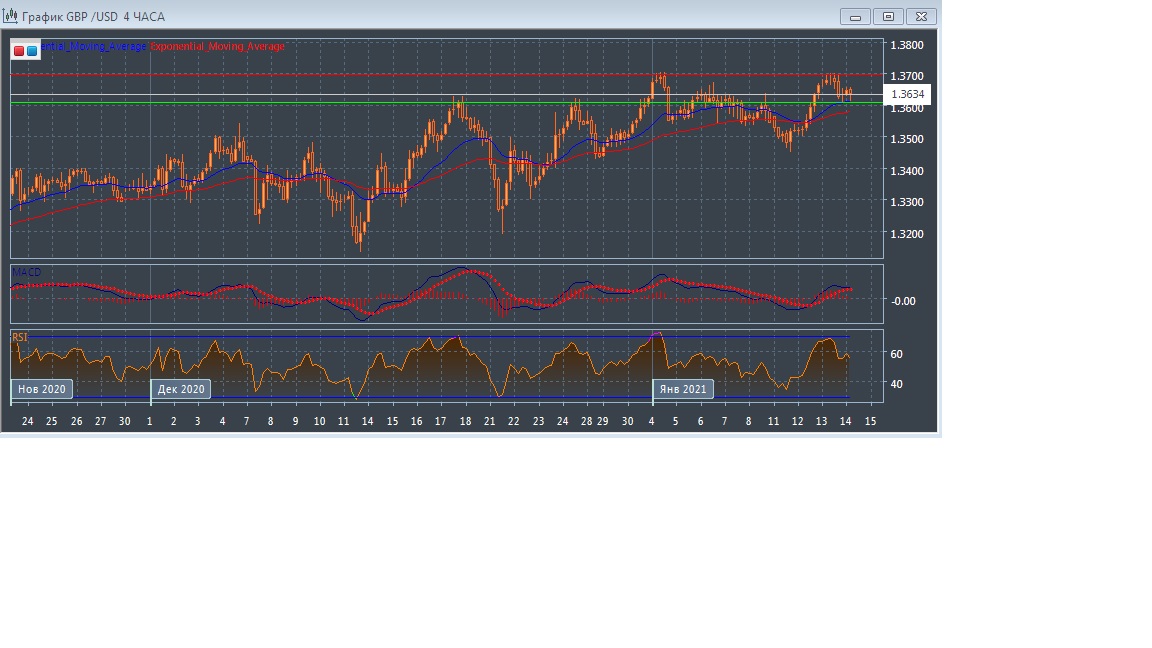Click the red square chart icon
This screenshot has height=648, width=1152.
coord(19,50)
